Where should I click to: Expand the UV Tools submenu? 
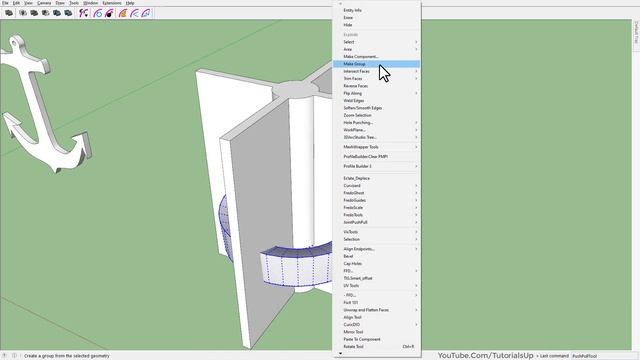(x=376, y=286)
